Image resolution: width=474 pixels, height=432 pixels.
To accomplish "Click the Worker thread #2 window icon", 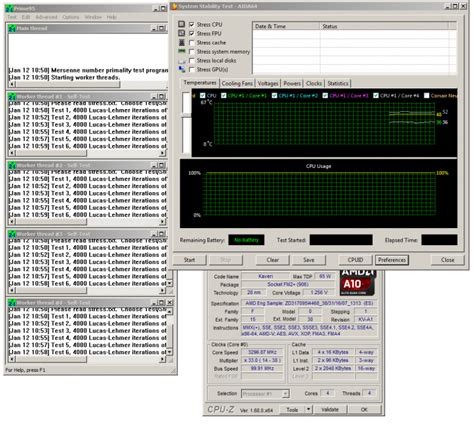I will (12, 165).
